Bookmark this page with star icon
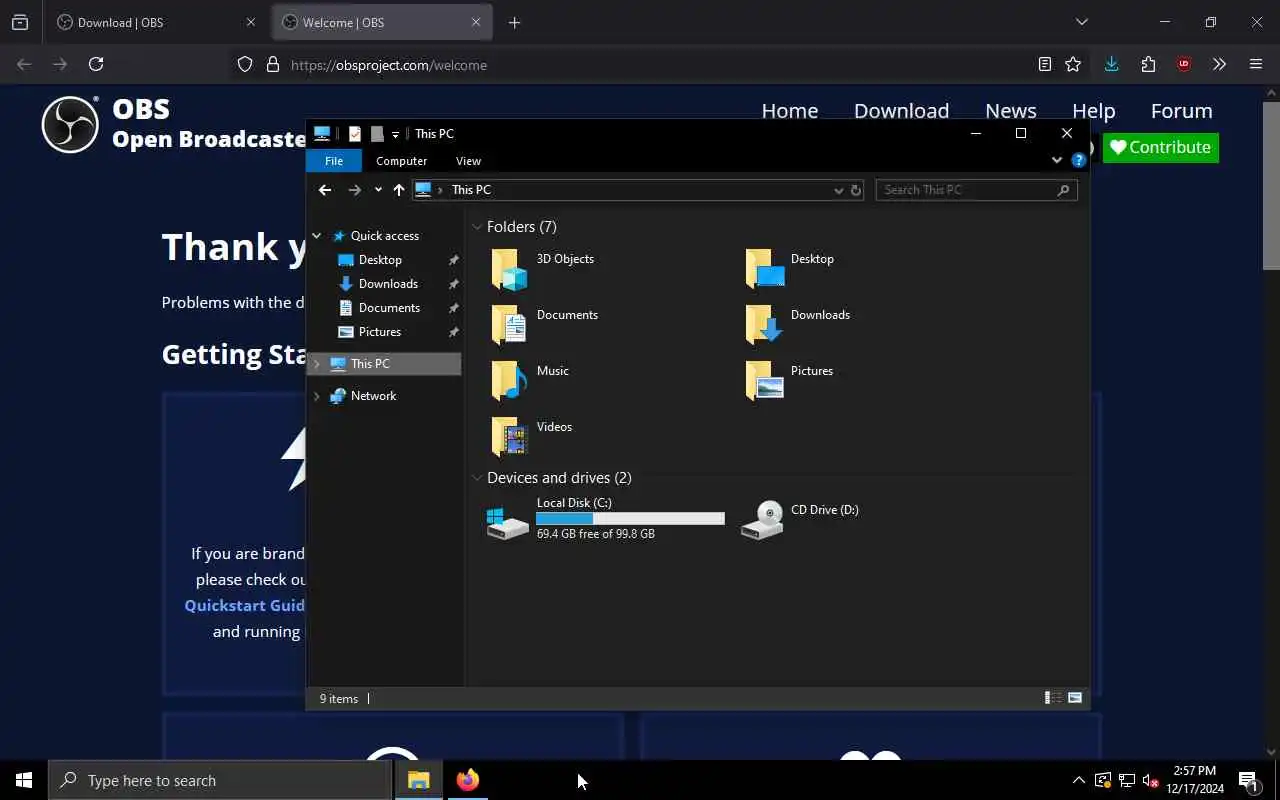This screenshot has width=1280, height=800. pyautogui.click(x=1073, y=64)
